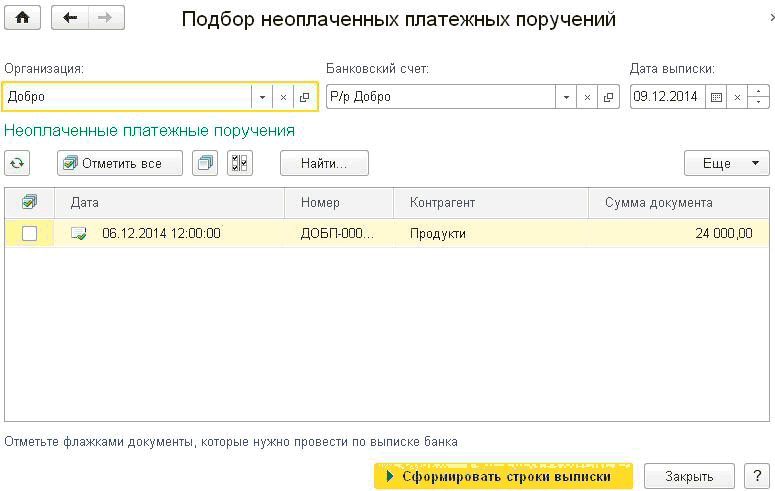
Task: Expand the Еще menu
Action: (727, 163)
